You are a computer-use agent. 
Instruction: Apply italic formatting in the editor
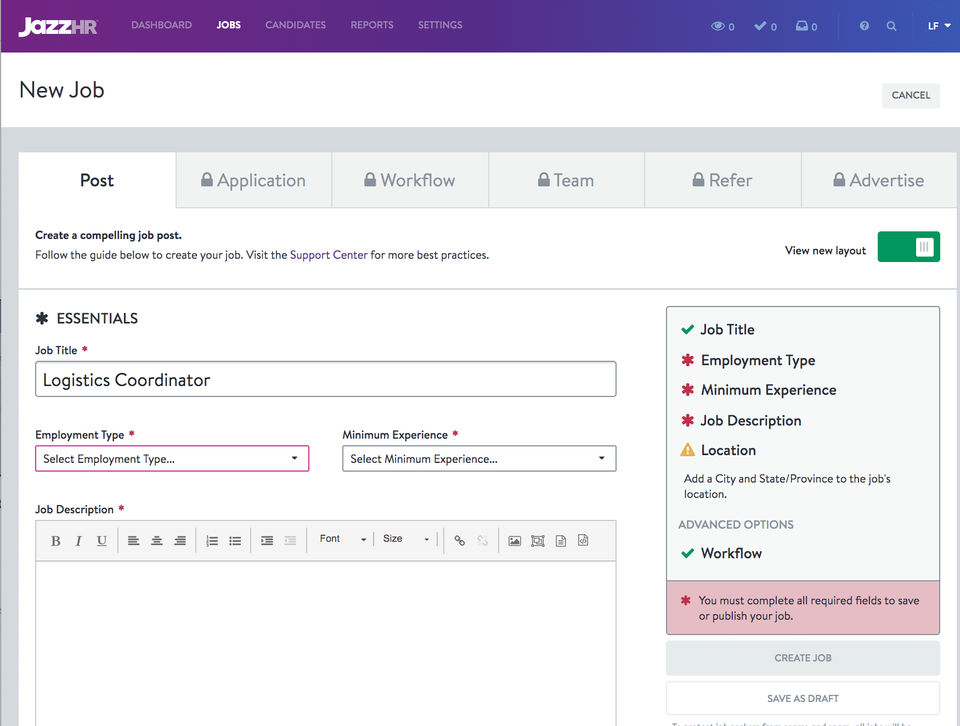(78, 541)
